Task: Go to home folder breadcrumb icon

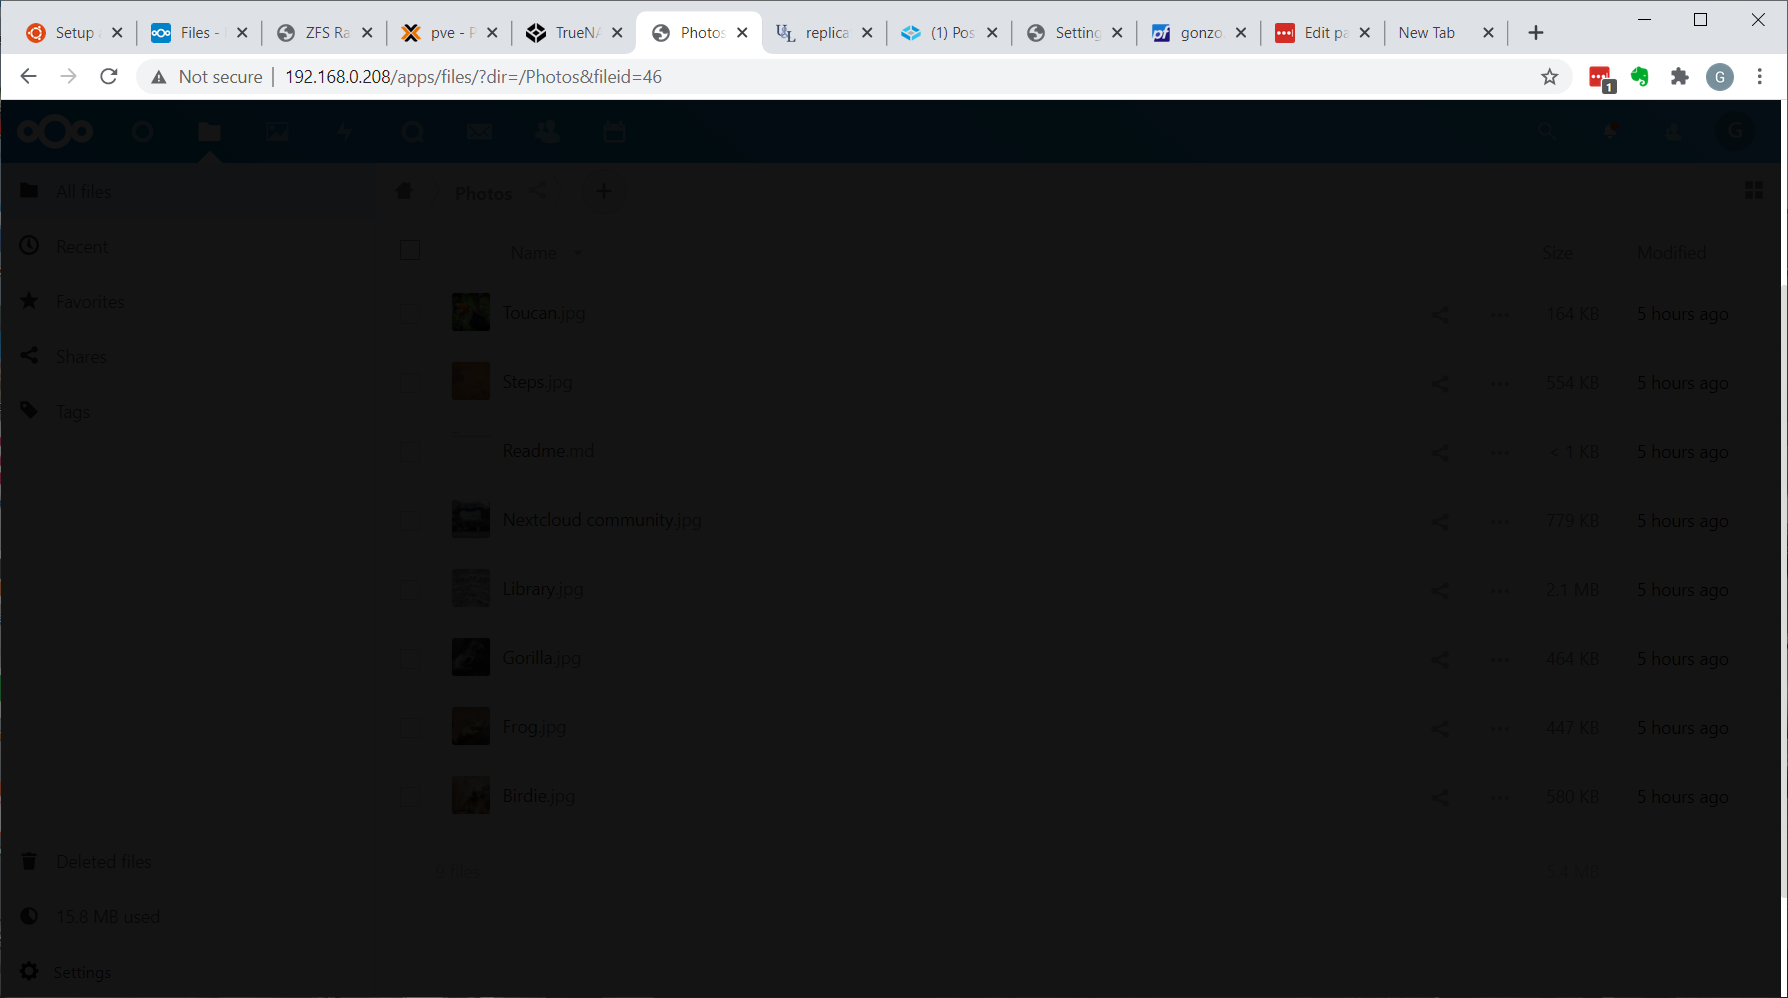Action: pyautogui.click(x=404, y=190)
